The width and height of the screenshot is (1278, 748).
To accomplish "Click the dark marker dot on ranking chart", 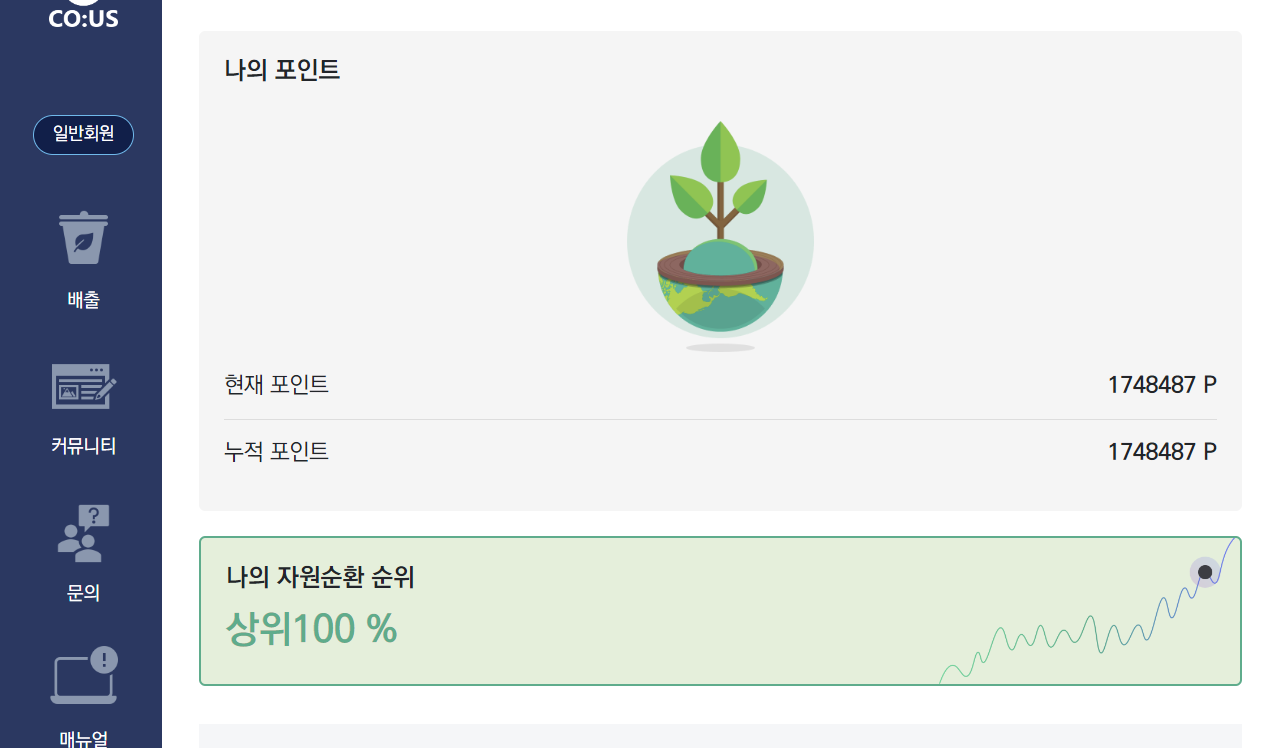I will coord(1205,572).
